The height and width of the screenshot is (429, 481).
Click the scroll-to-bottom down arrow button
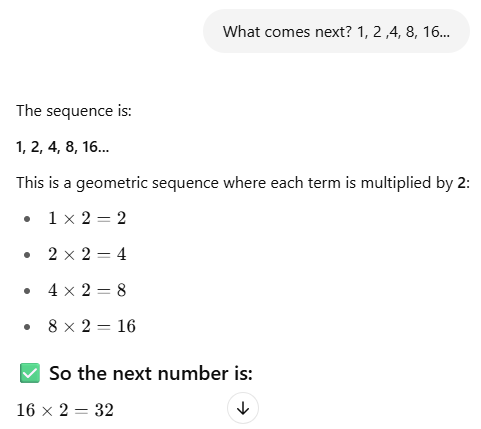[243, 408]
